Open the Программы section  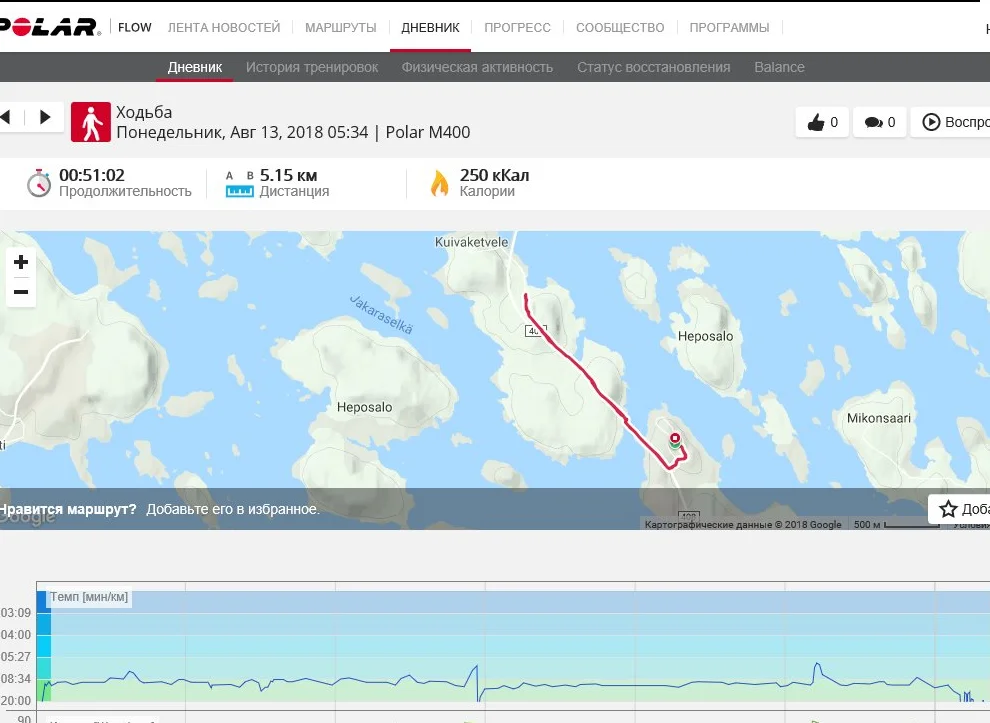(729, 27)
